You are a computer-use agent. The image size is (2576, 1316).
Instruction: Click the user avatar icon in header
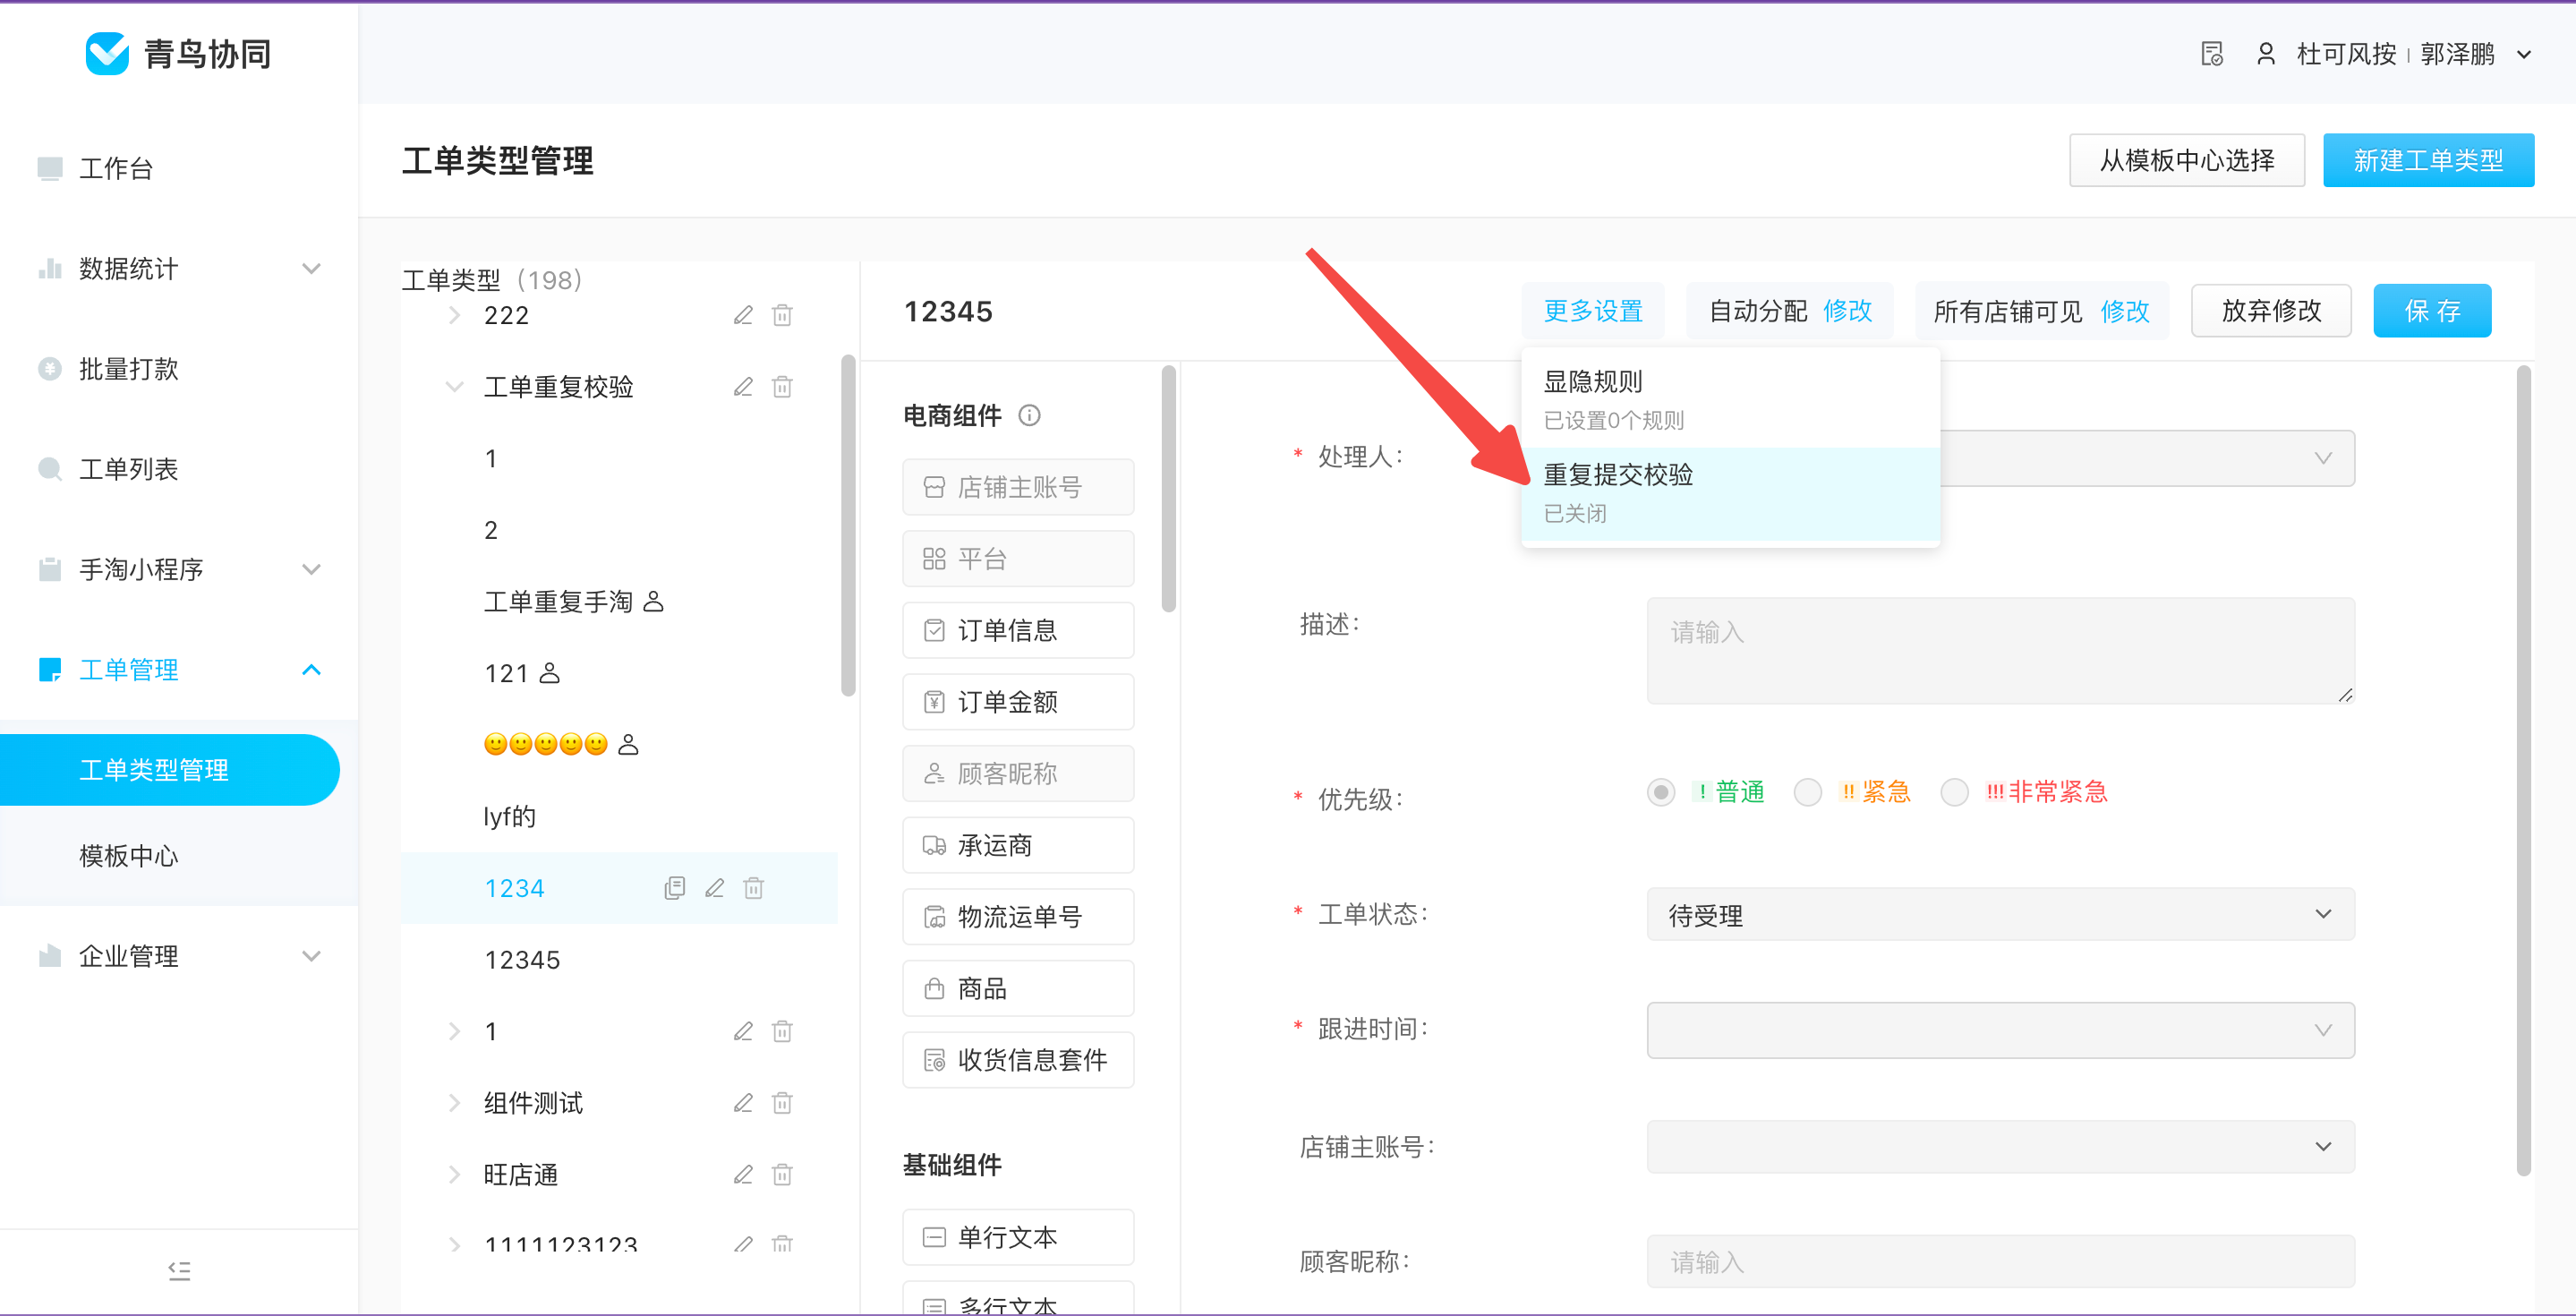2266,54
